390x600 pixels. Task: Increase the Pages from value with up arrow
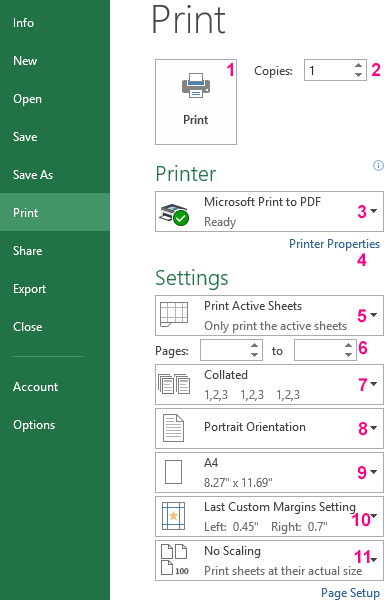tap(255, 345)
